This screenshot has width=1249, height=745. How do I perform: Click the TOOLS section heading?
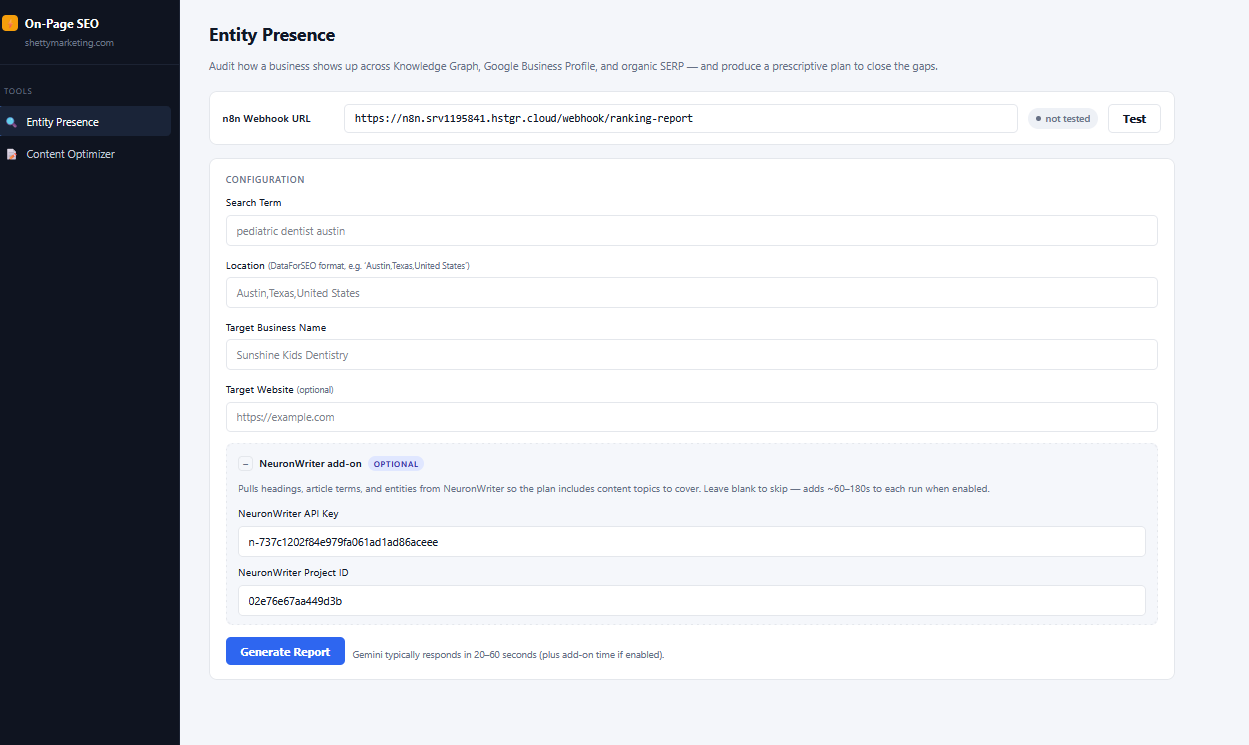(18, 90)
